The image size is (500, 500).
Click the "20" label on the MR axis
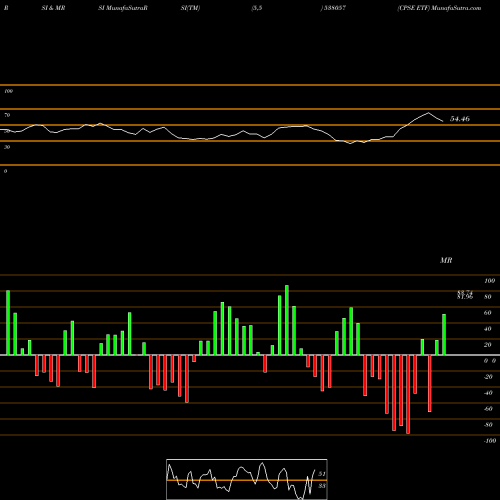point(488,345)
